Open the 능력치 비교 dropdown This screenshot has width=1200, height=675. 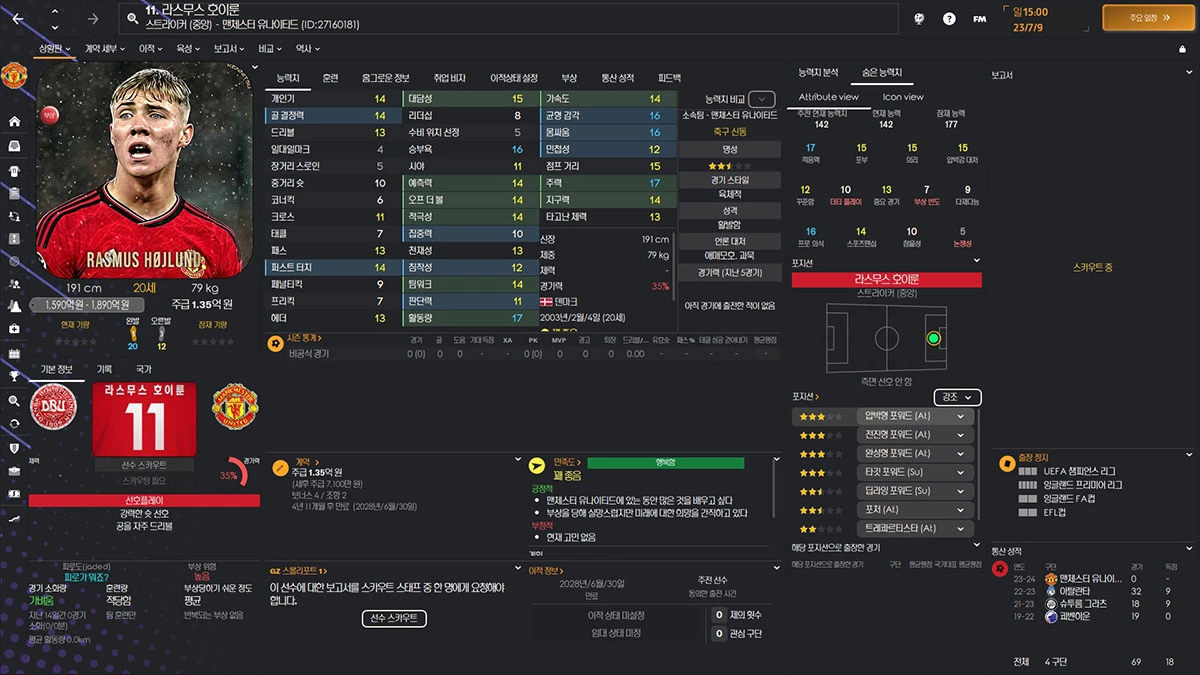pos(762,99)
